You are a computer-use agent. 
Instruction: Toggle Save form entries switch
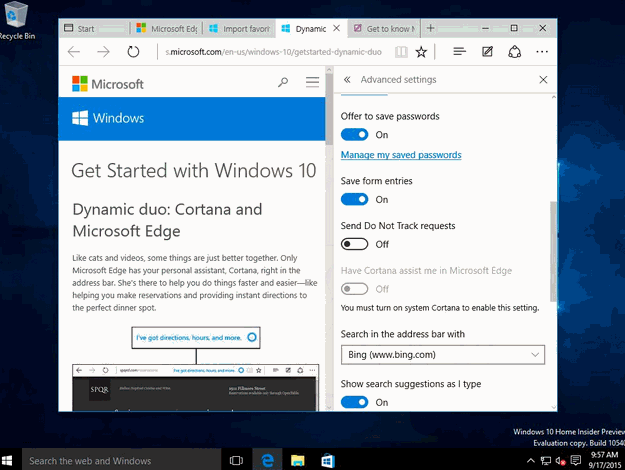pos(354,199)
